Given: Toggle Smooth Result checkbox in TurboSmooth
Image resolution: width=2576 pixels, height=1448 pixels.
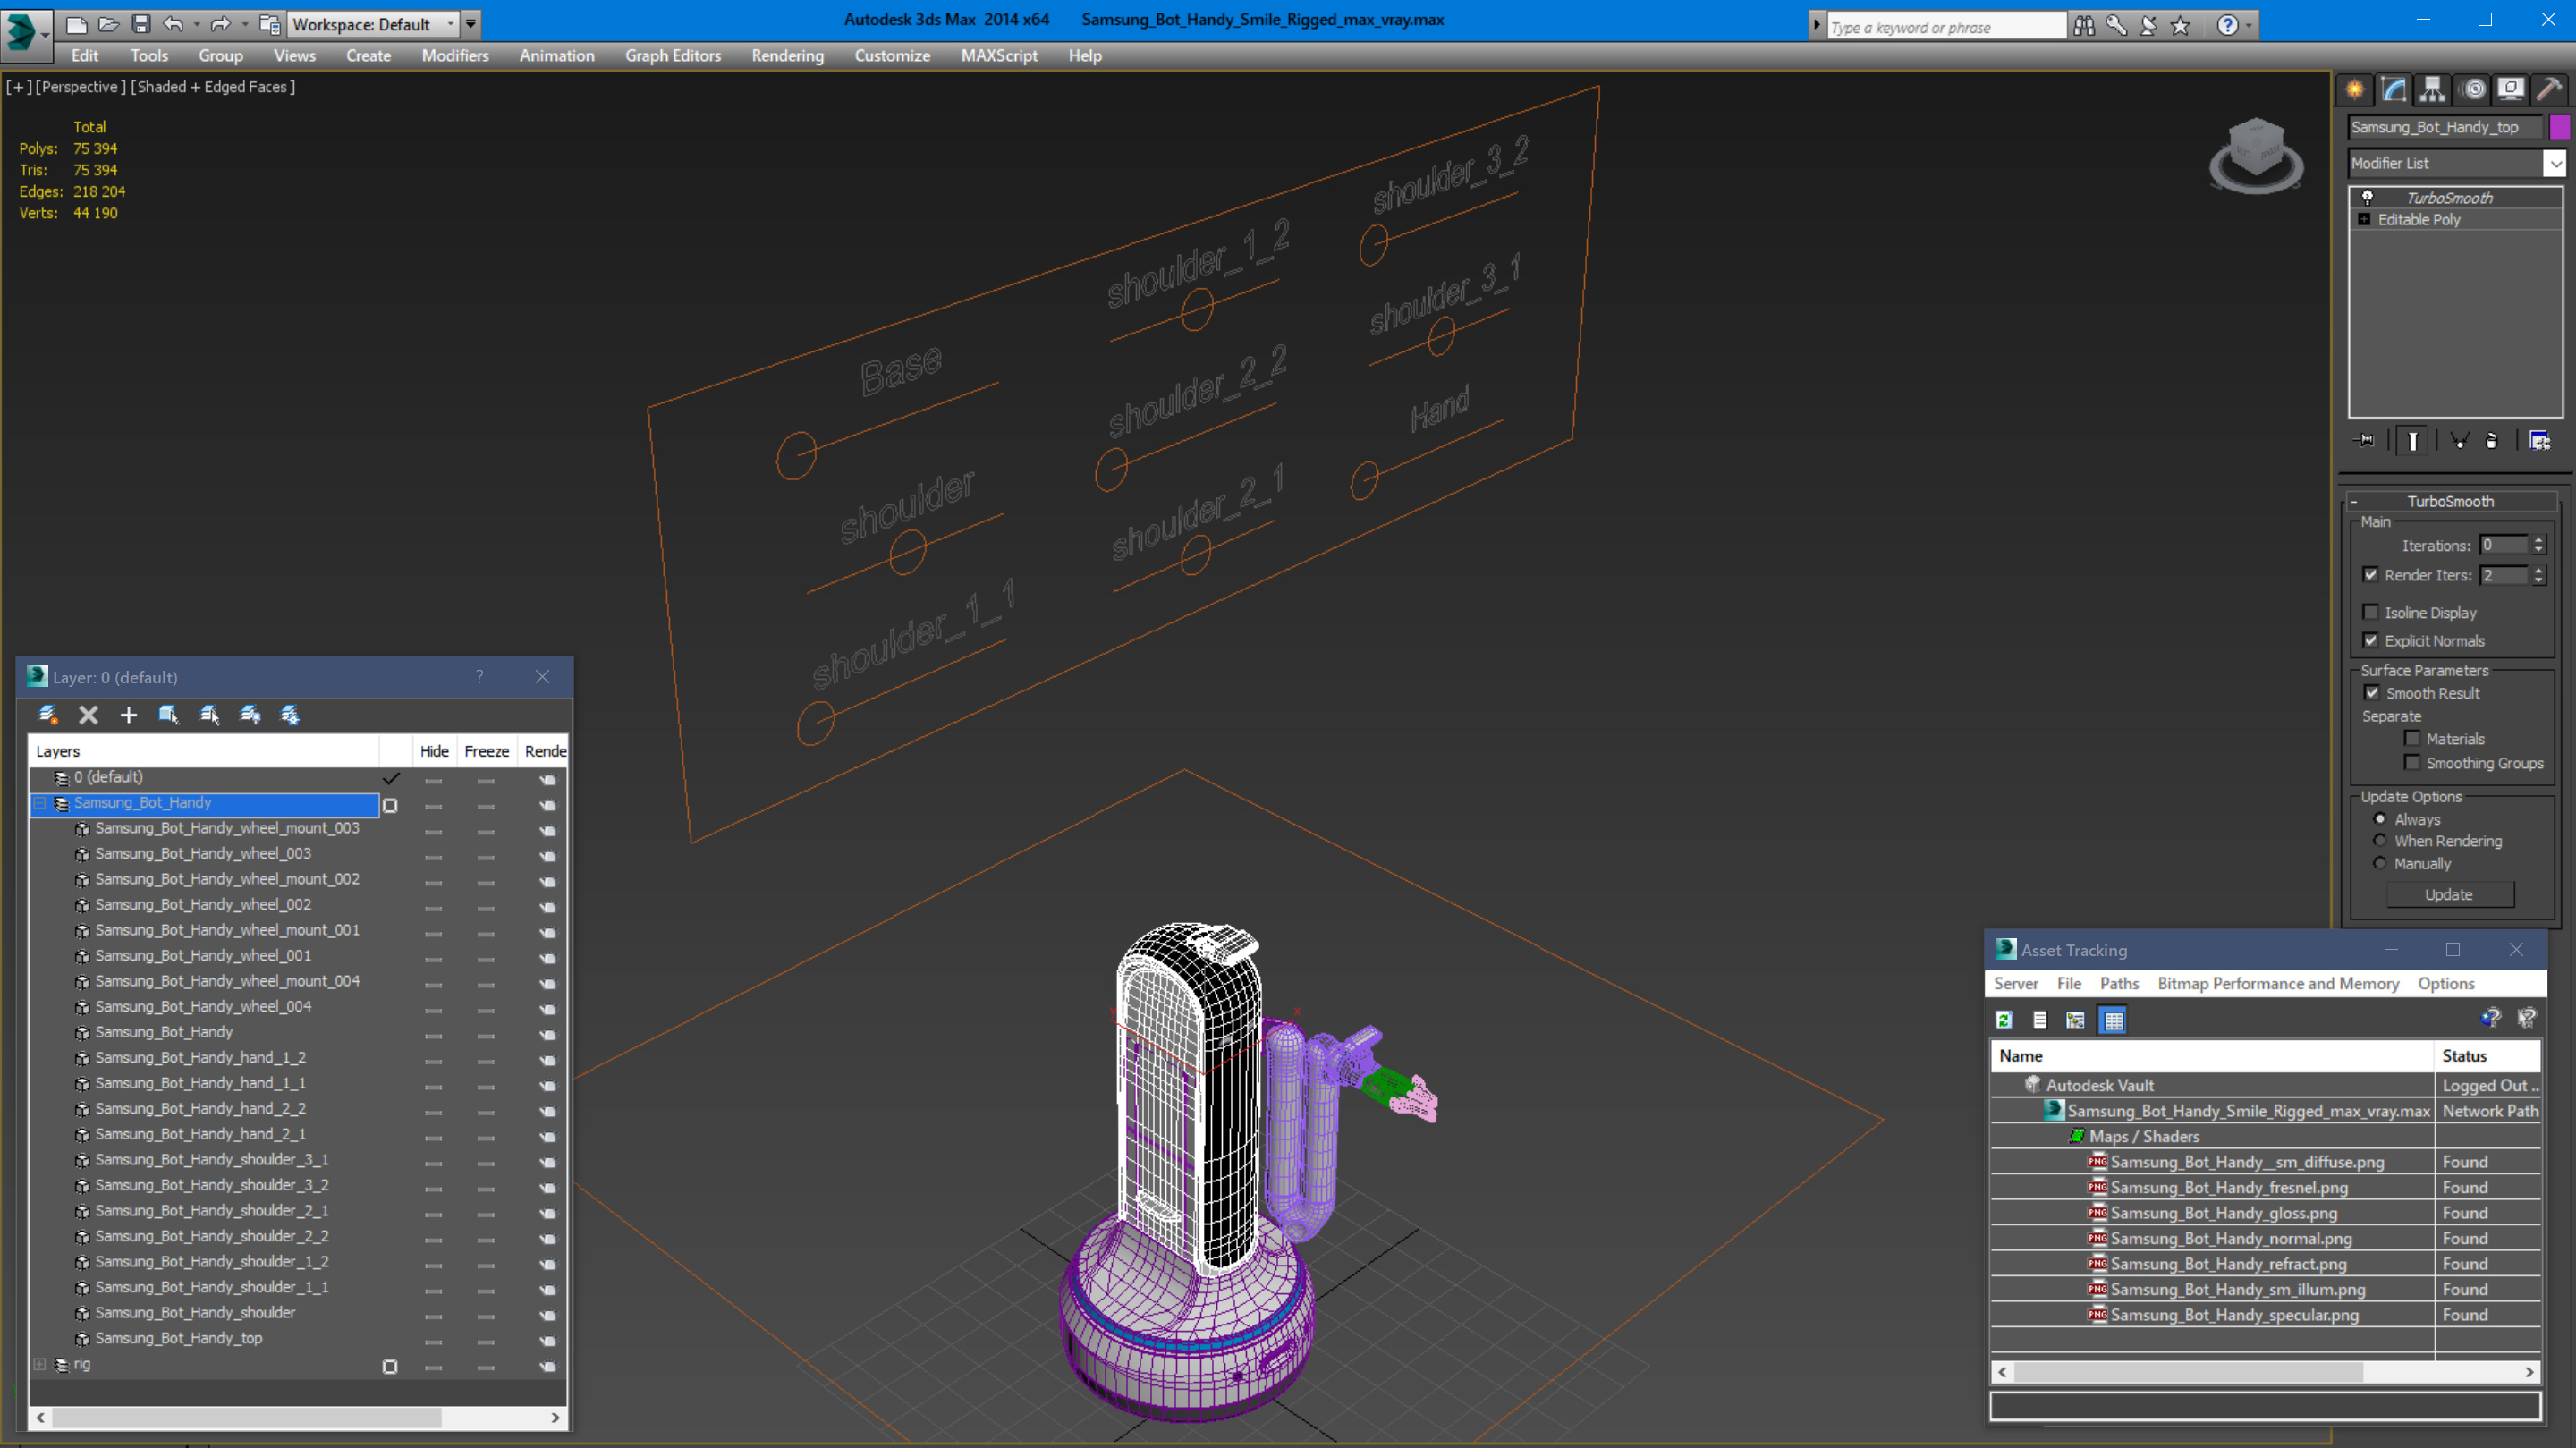Looking at the screenshot, I should (2371, 692).
